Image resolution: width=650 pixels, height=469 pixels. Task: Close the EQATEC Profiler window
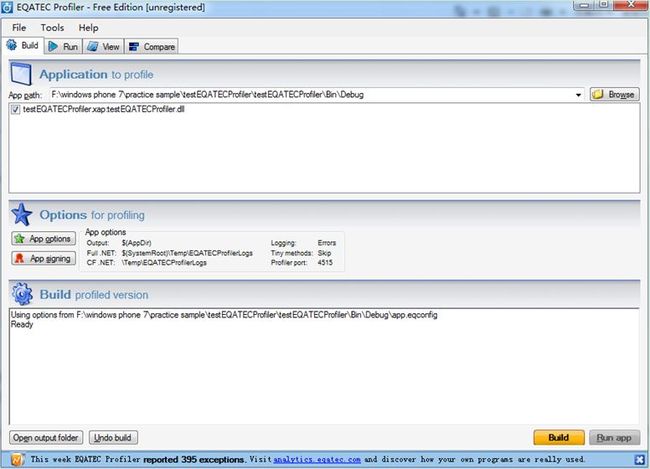coord(631,5)
